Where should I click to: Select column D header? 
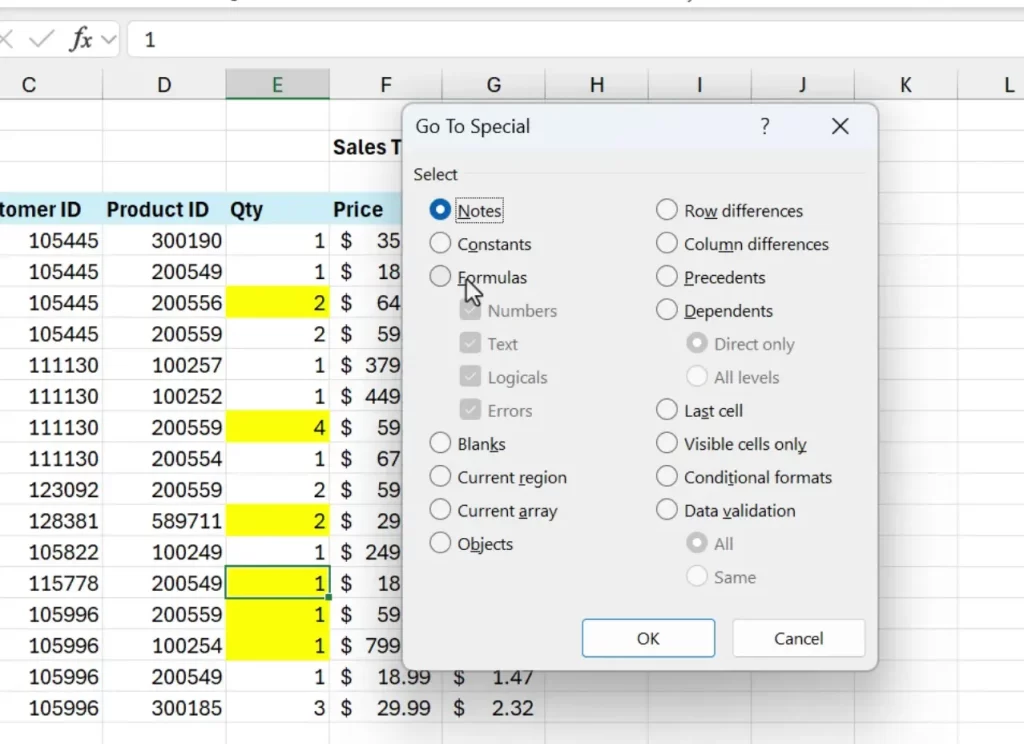click(164, 85)
